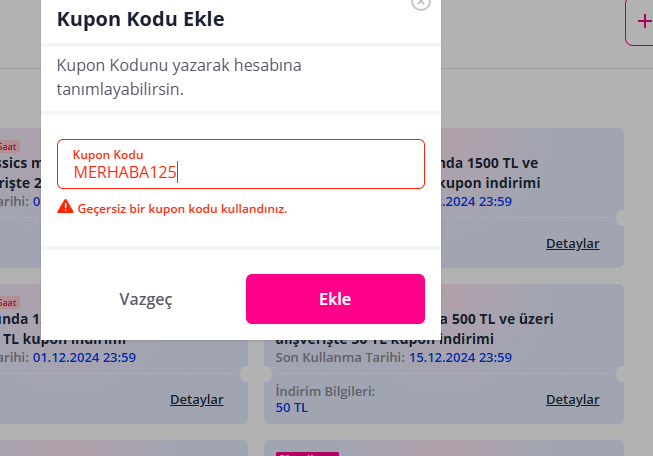Click the 'Saat' badge above the 01.12.2024 coupon
Image resolution: width=653 pixels, height=456 pixels.
tap(8, 302)
